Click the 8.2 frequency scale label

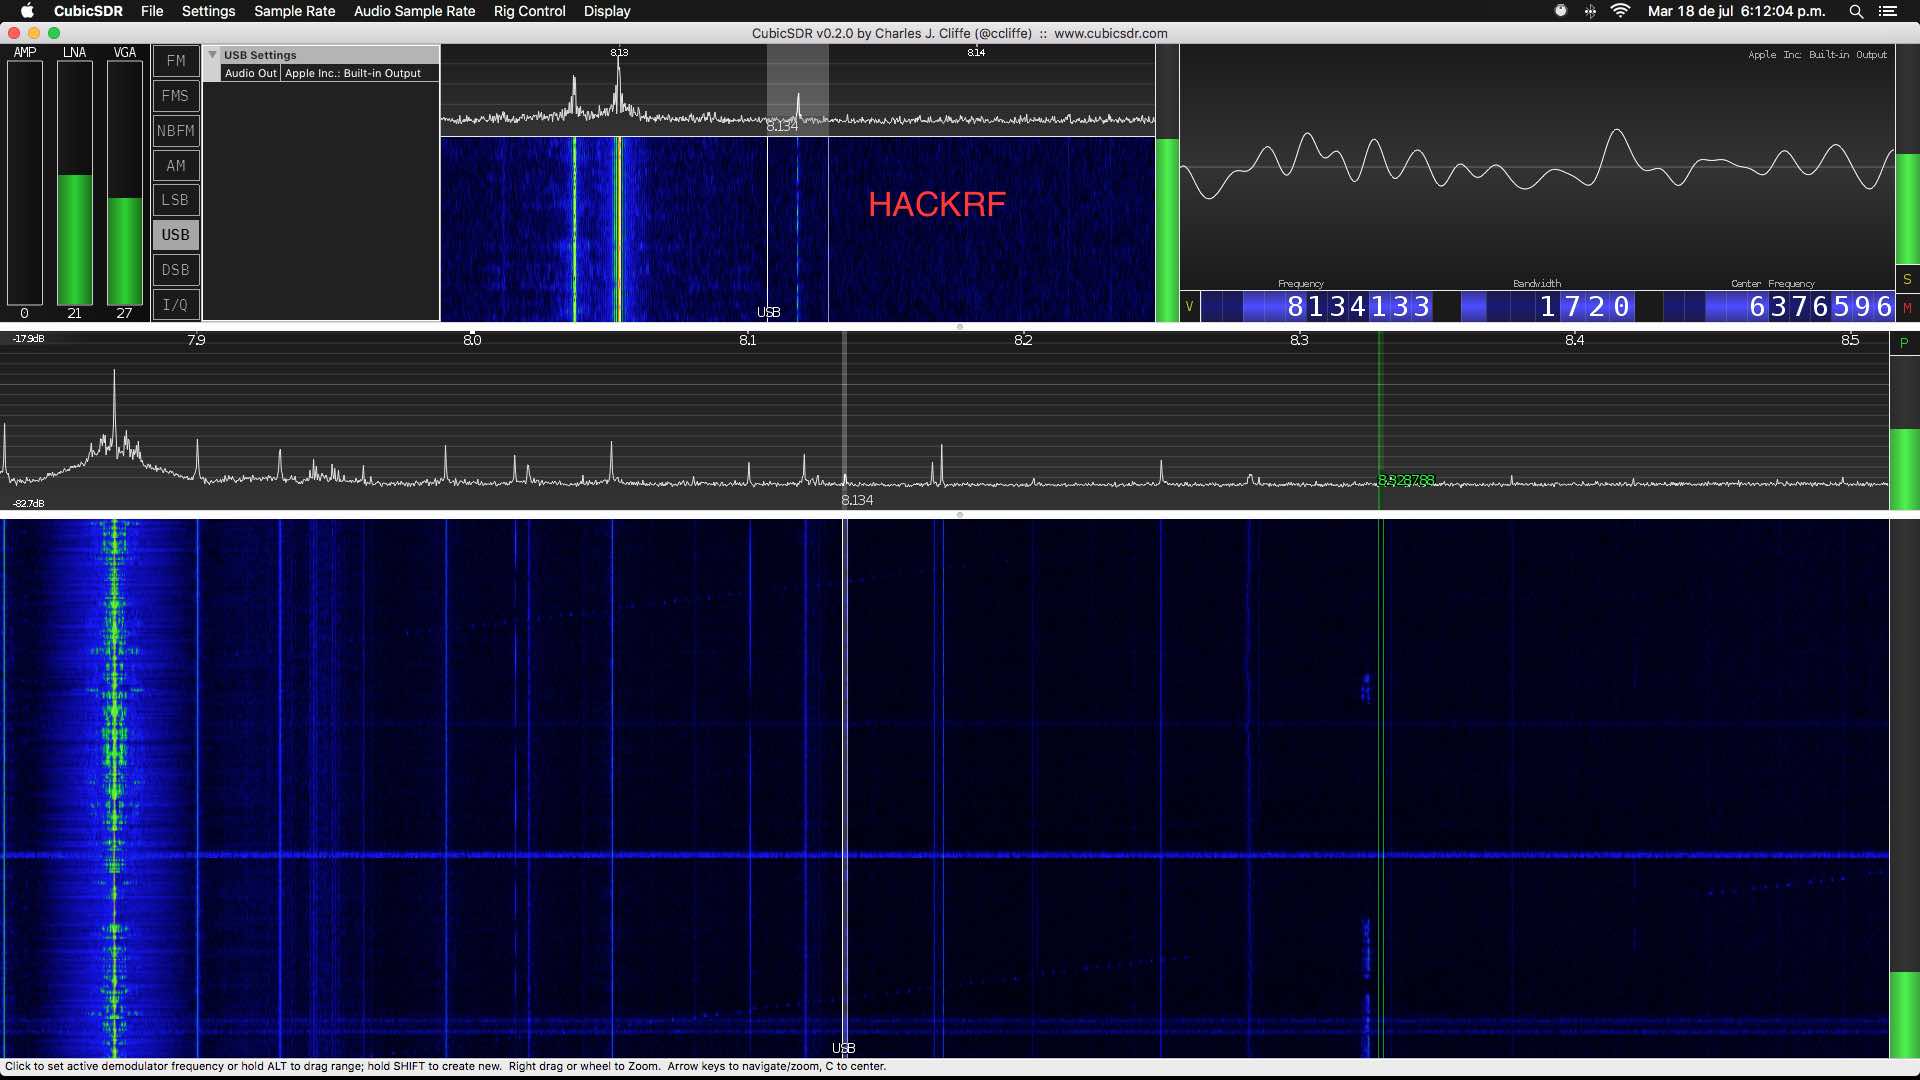(1023, 340)
